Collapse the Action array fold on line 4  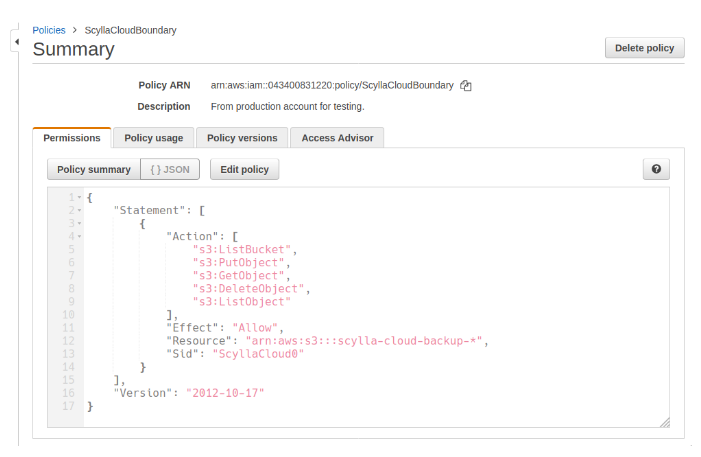(80, 236)
